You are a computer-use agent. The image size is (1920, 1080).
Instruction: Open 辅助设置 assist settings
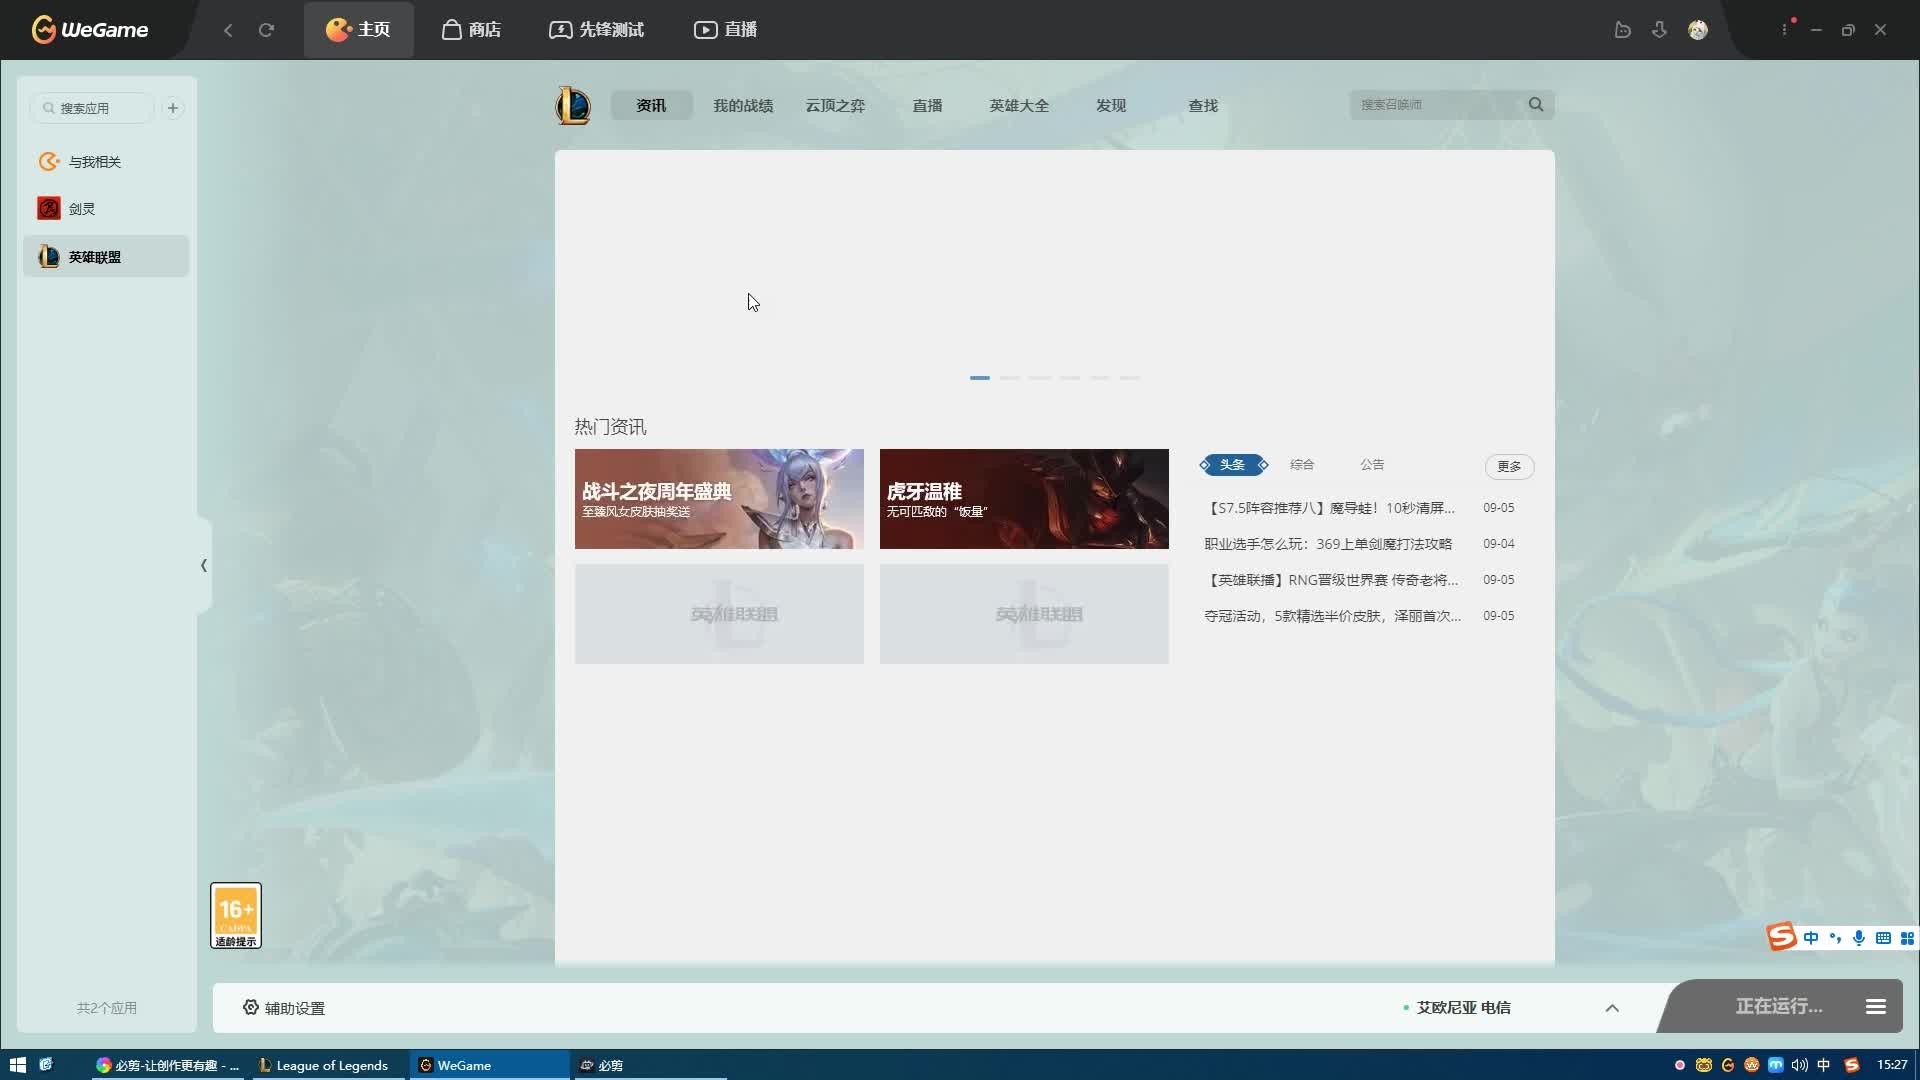click(284, 1008)
